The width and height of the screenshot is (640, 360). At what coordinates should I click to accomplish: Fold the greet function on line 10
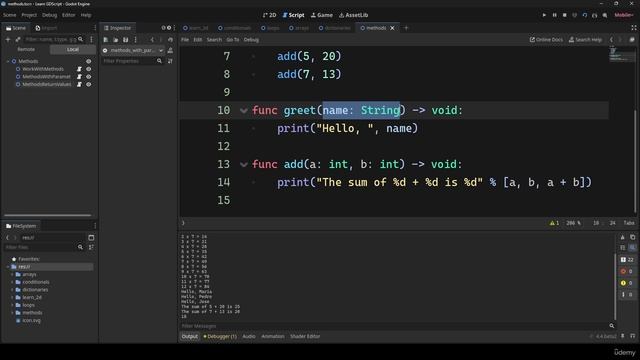tap(244, 111)
